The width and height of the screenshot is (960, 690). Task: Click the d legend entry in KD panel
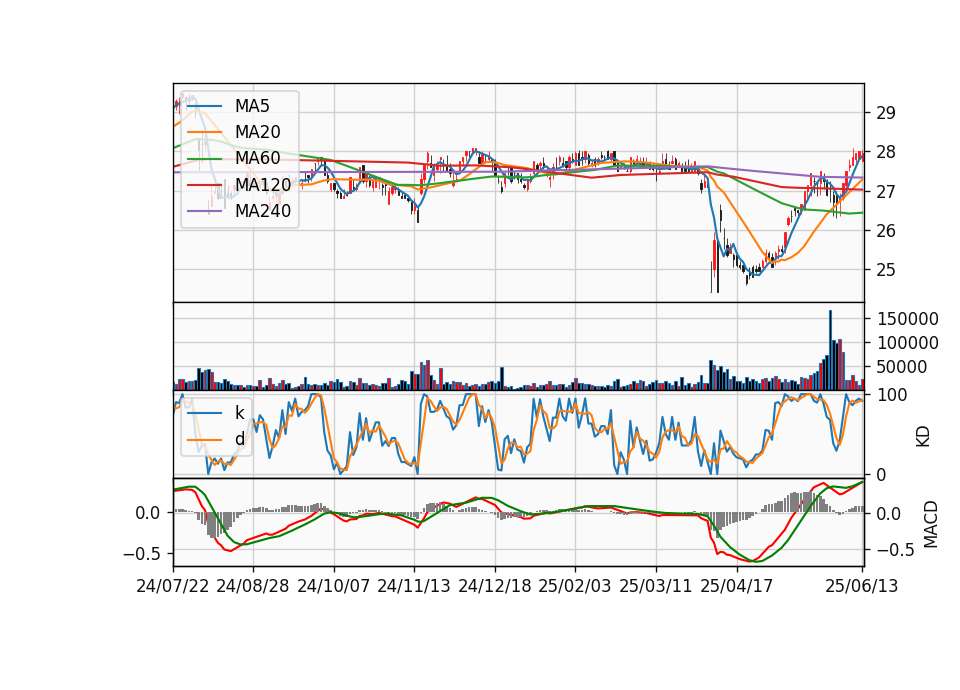(x=239, y=439)
